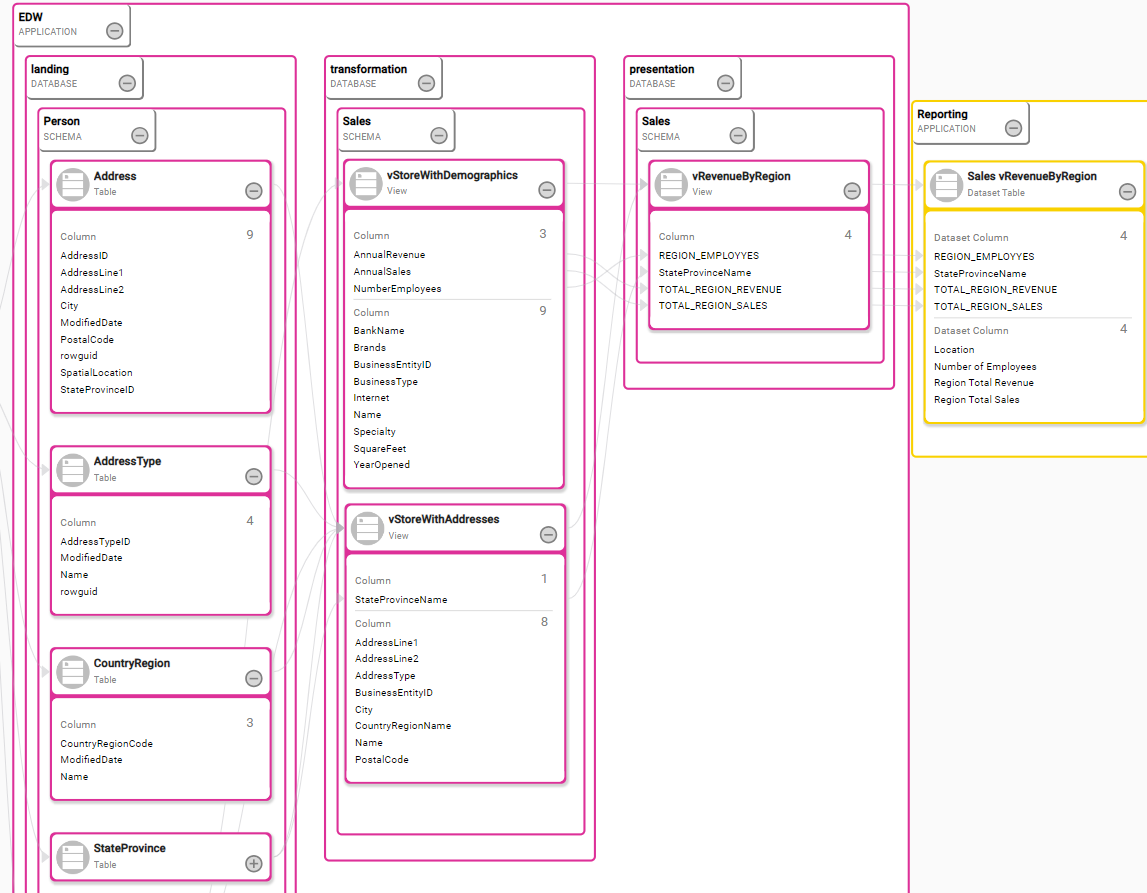This screenshot has height=893, width=1147.
Task: Click the Address table icon
Action: click(72, 184)
